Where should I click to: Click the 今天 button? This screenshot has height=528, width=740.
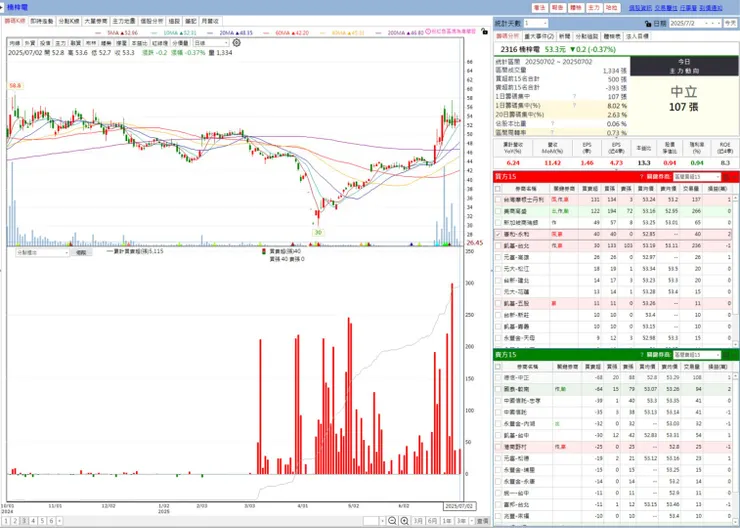(x=730, y=23)
